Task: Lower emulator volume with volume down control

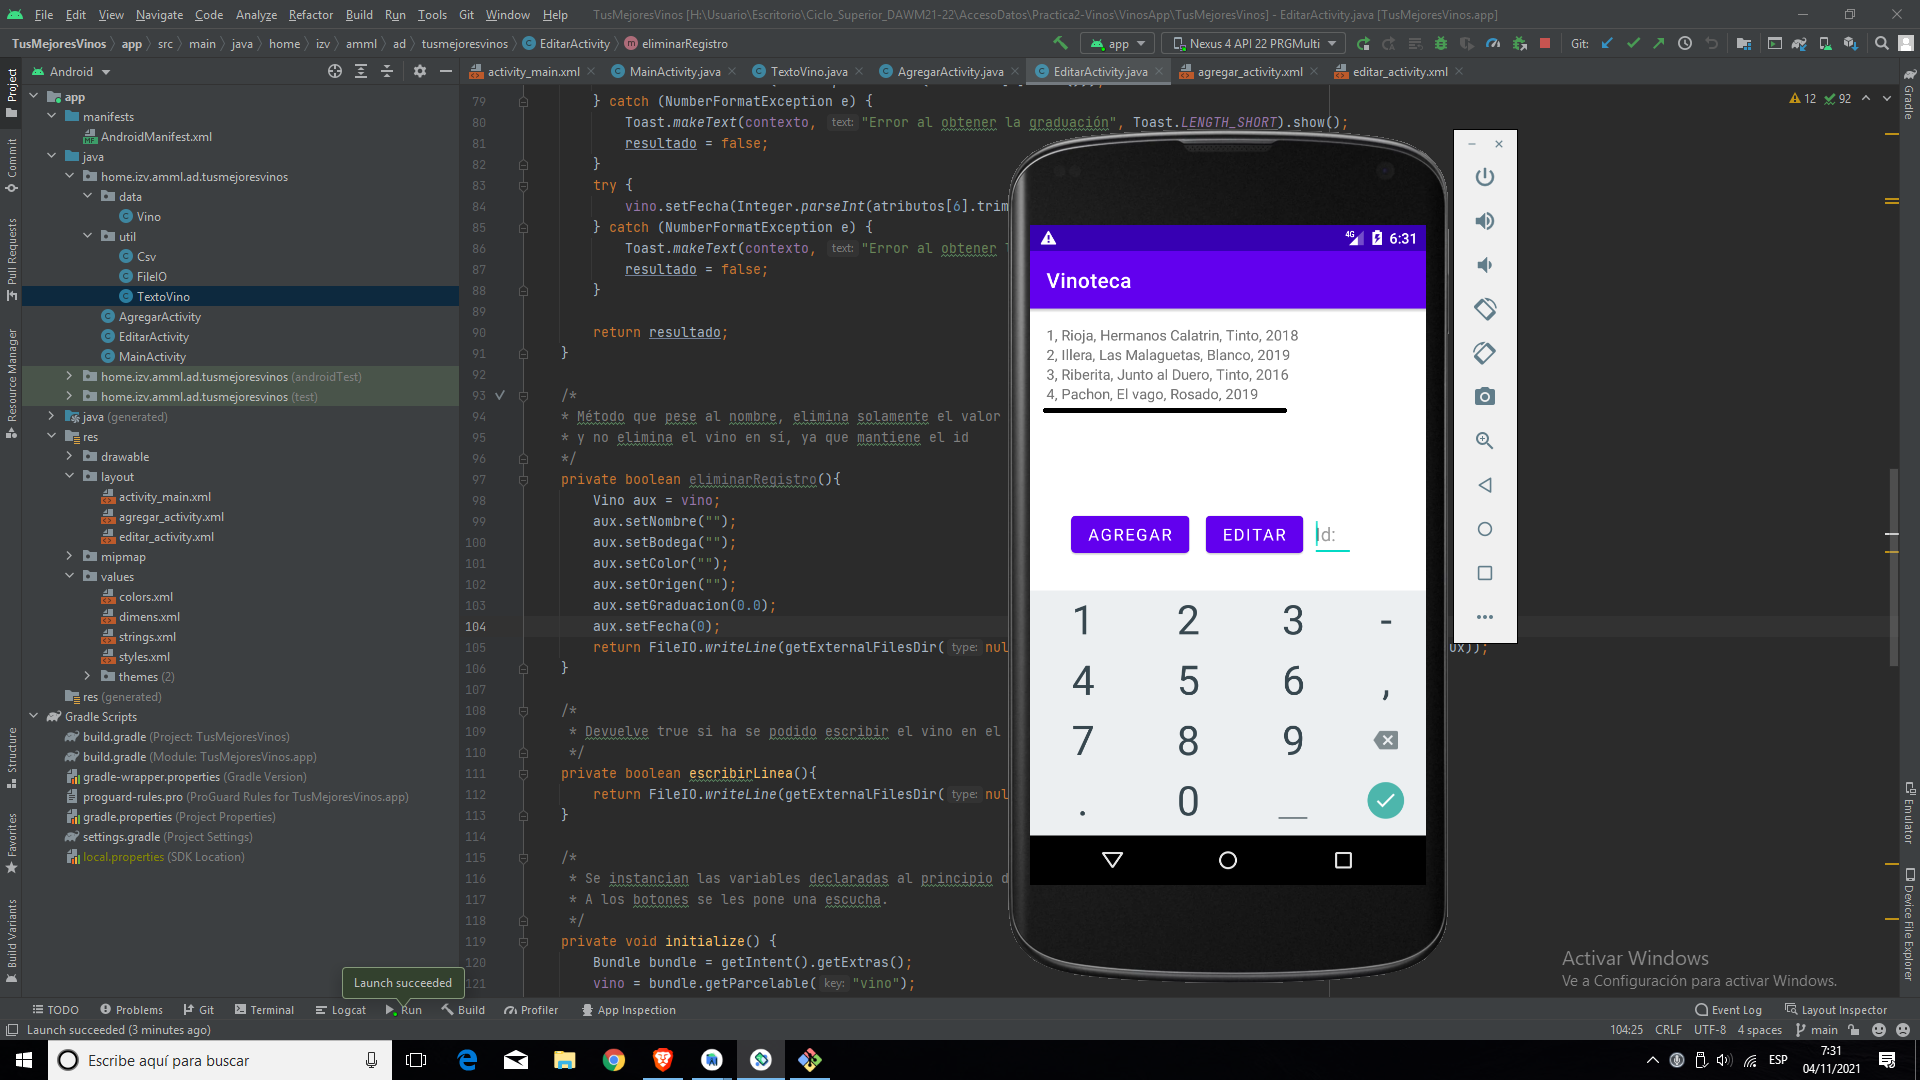Action: coord(1484,264)
